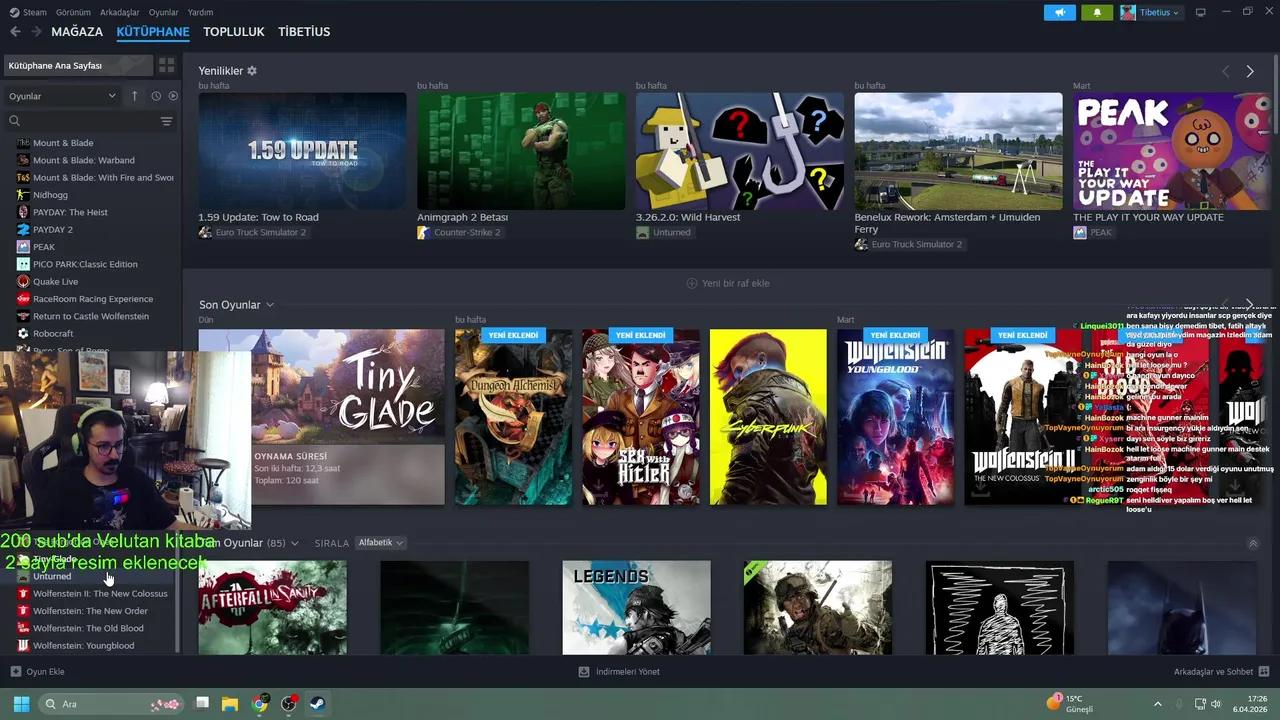Open the Yenilikler settings gear
The height and width of the screenshot is (720, 1280).
coord(252,71)
